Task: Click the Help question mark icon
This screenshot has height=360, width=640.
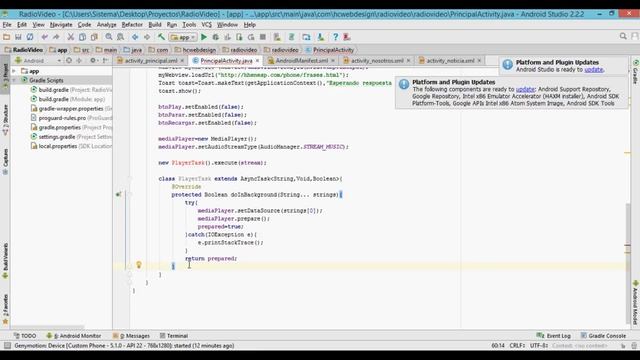Action: pos(335,37)
